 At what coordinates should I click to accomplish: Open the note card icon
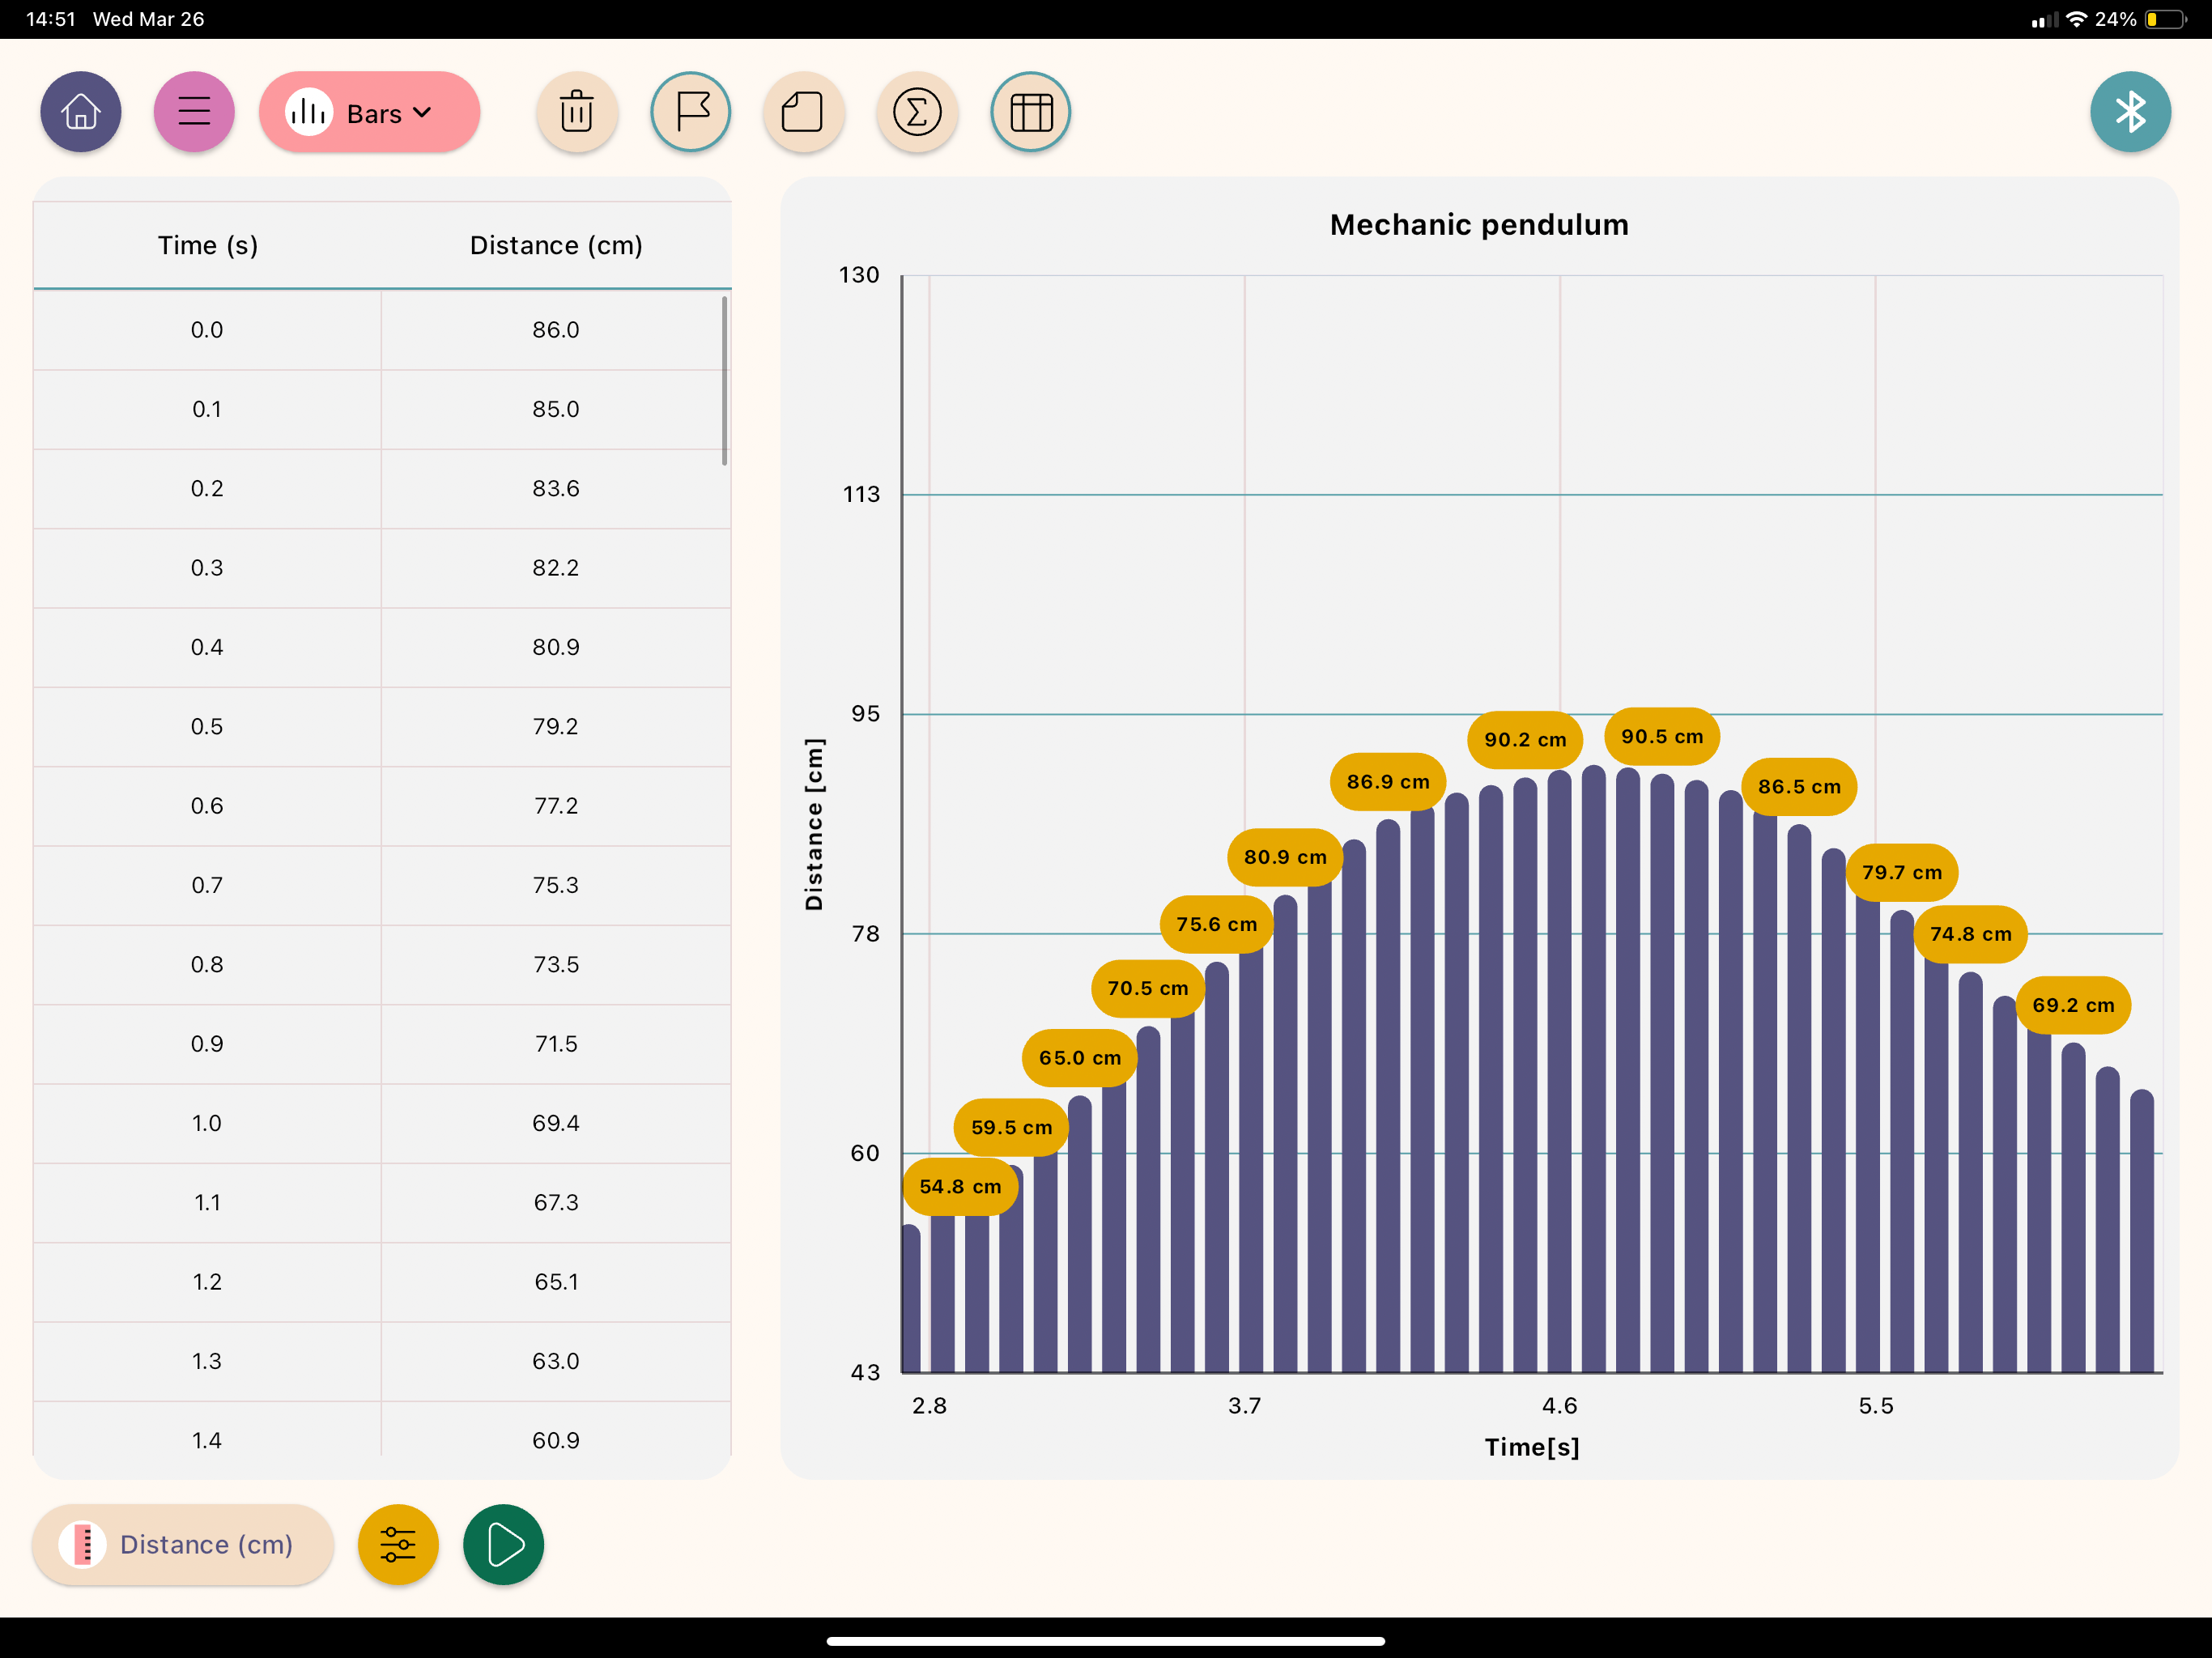coord(803,112)
